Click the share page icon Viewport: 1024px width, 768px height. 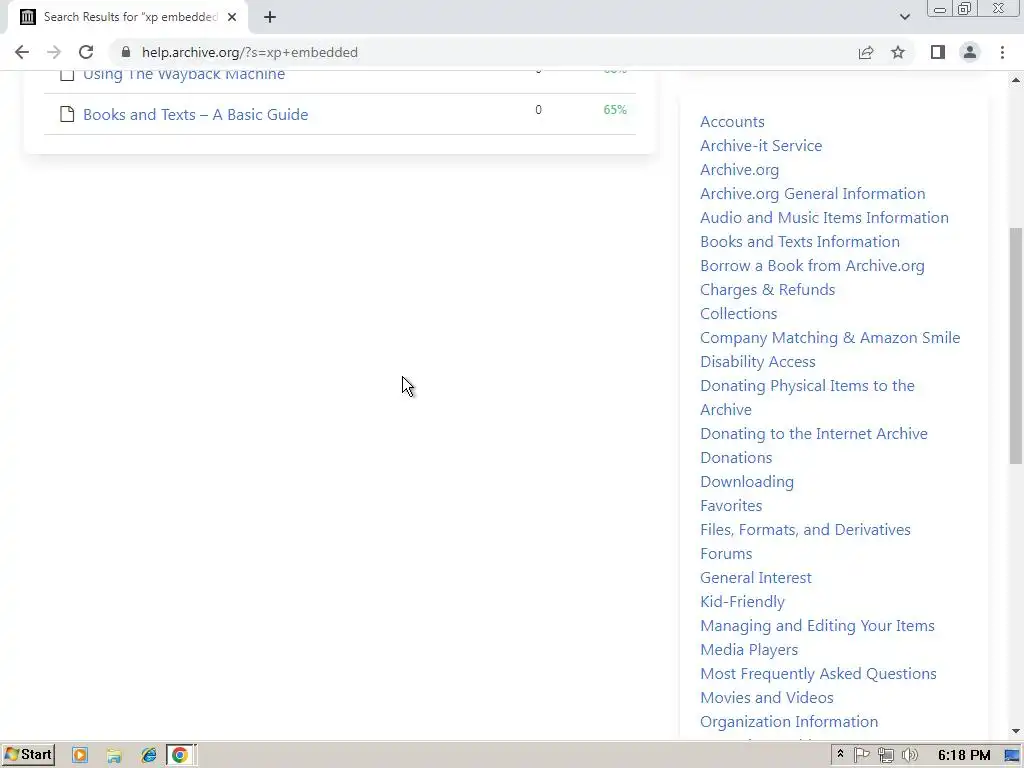[x=866, y=52]
